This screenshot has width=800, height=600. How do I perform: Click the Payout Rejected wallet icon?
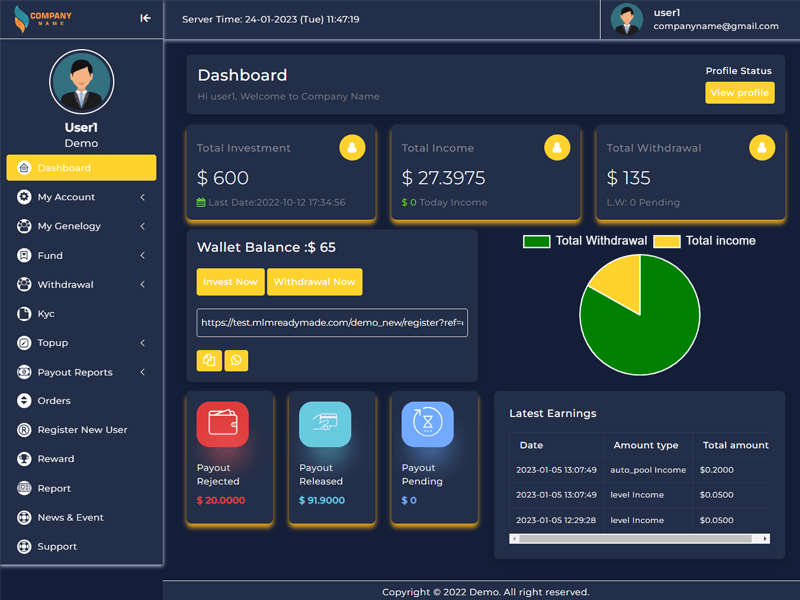[x=222, y=424]
